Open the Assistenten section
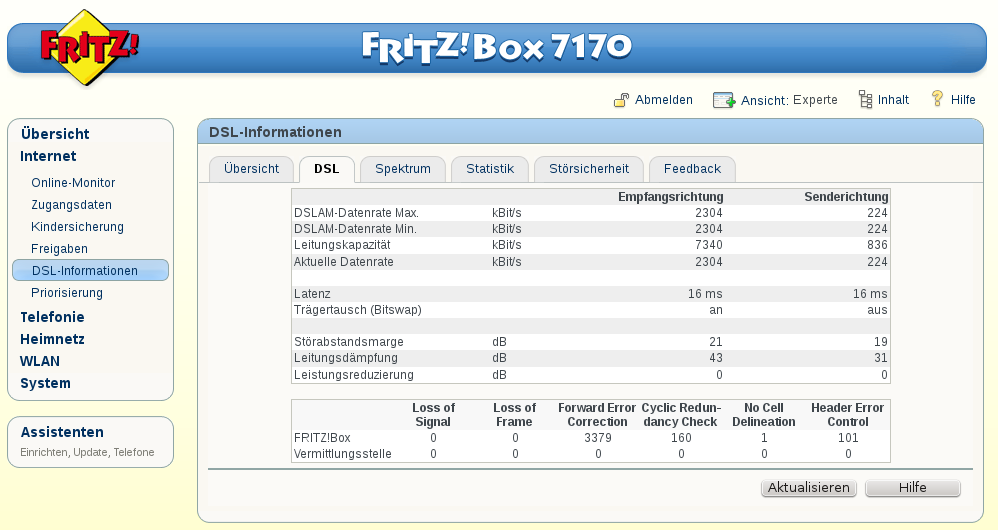Image resolution: width=998 pixels, height=530 pixels. pos(62,432)
